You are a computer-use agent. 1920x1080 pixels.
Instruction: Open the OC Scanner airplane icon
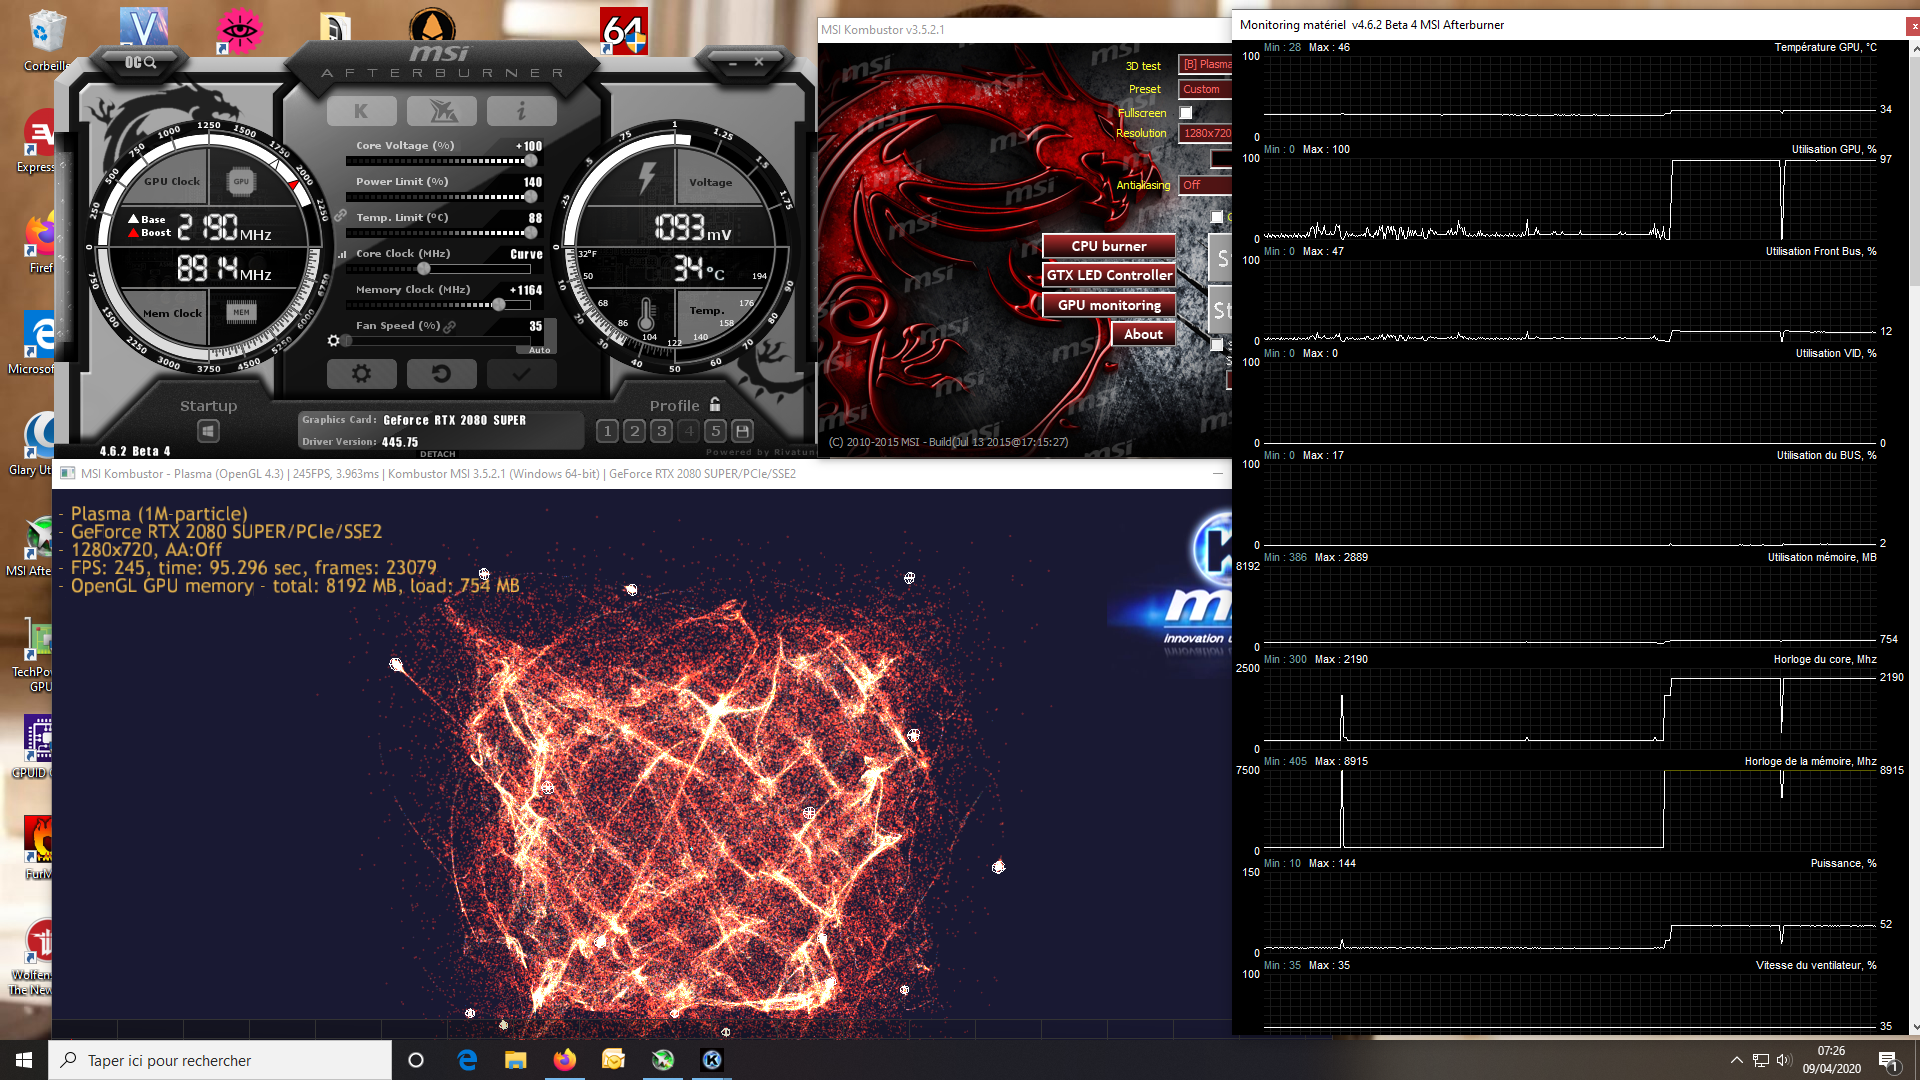441,111
